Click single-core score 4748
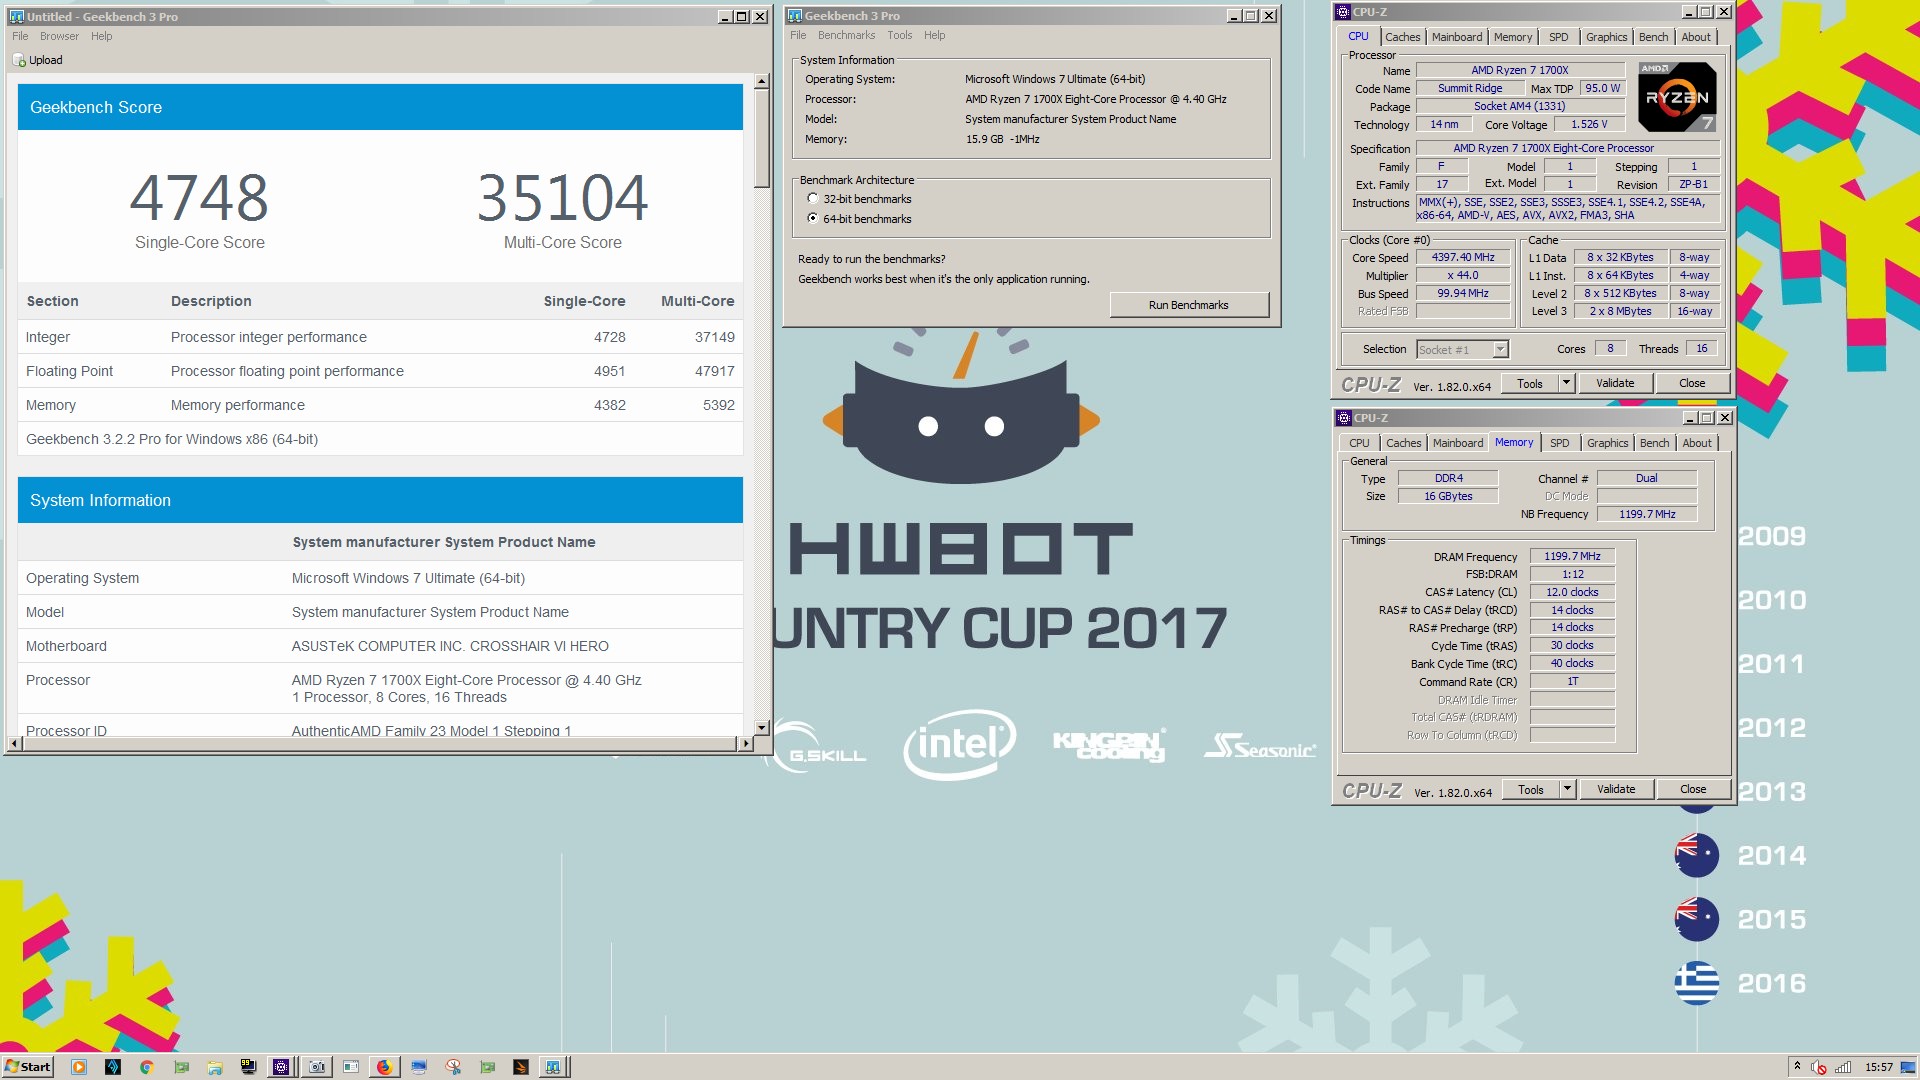Screen dimensions: 1920x1080 coord(199,197)
